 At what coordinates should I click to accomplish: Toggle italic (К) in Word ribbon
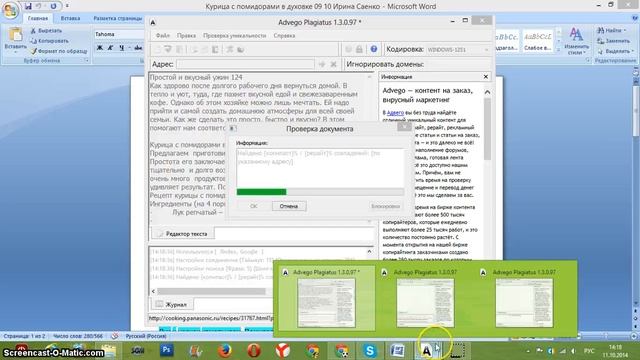[x=110, y=48]
